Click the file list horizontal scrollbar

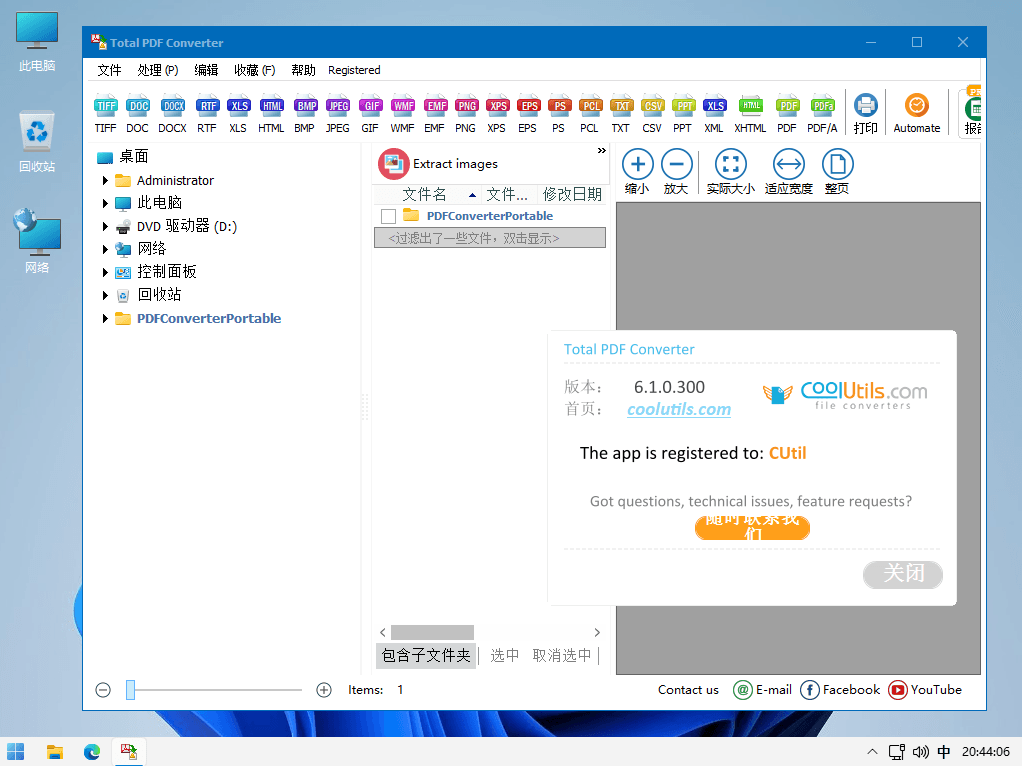click(x=432, y=632)
